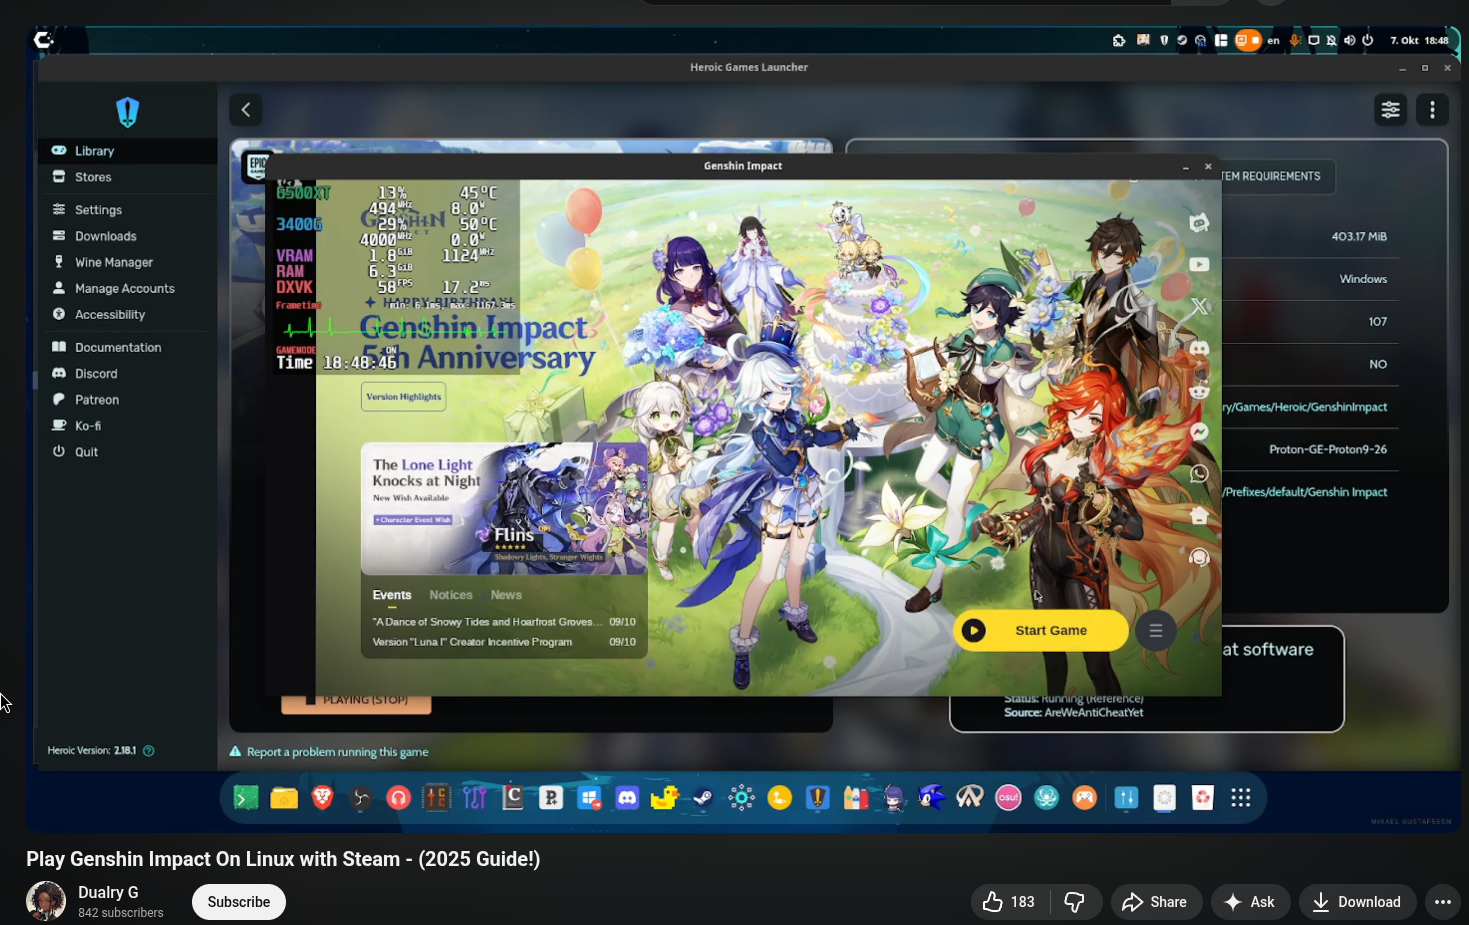Click the install path ending Heroic/GenshinImpact
This screenshot has height=925, width=1469.
click(x=1305, y=407)
